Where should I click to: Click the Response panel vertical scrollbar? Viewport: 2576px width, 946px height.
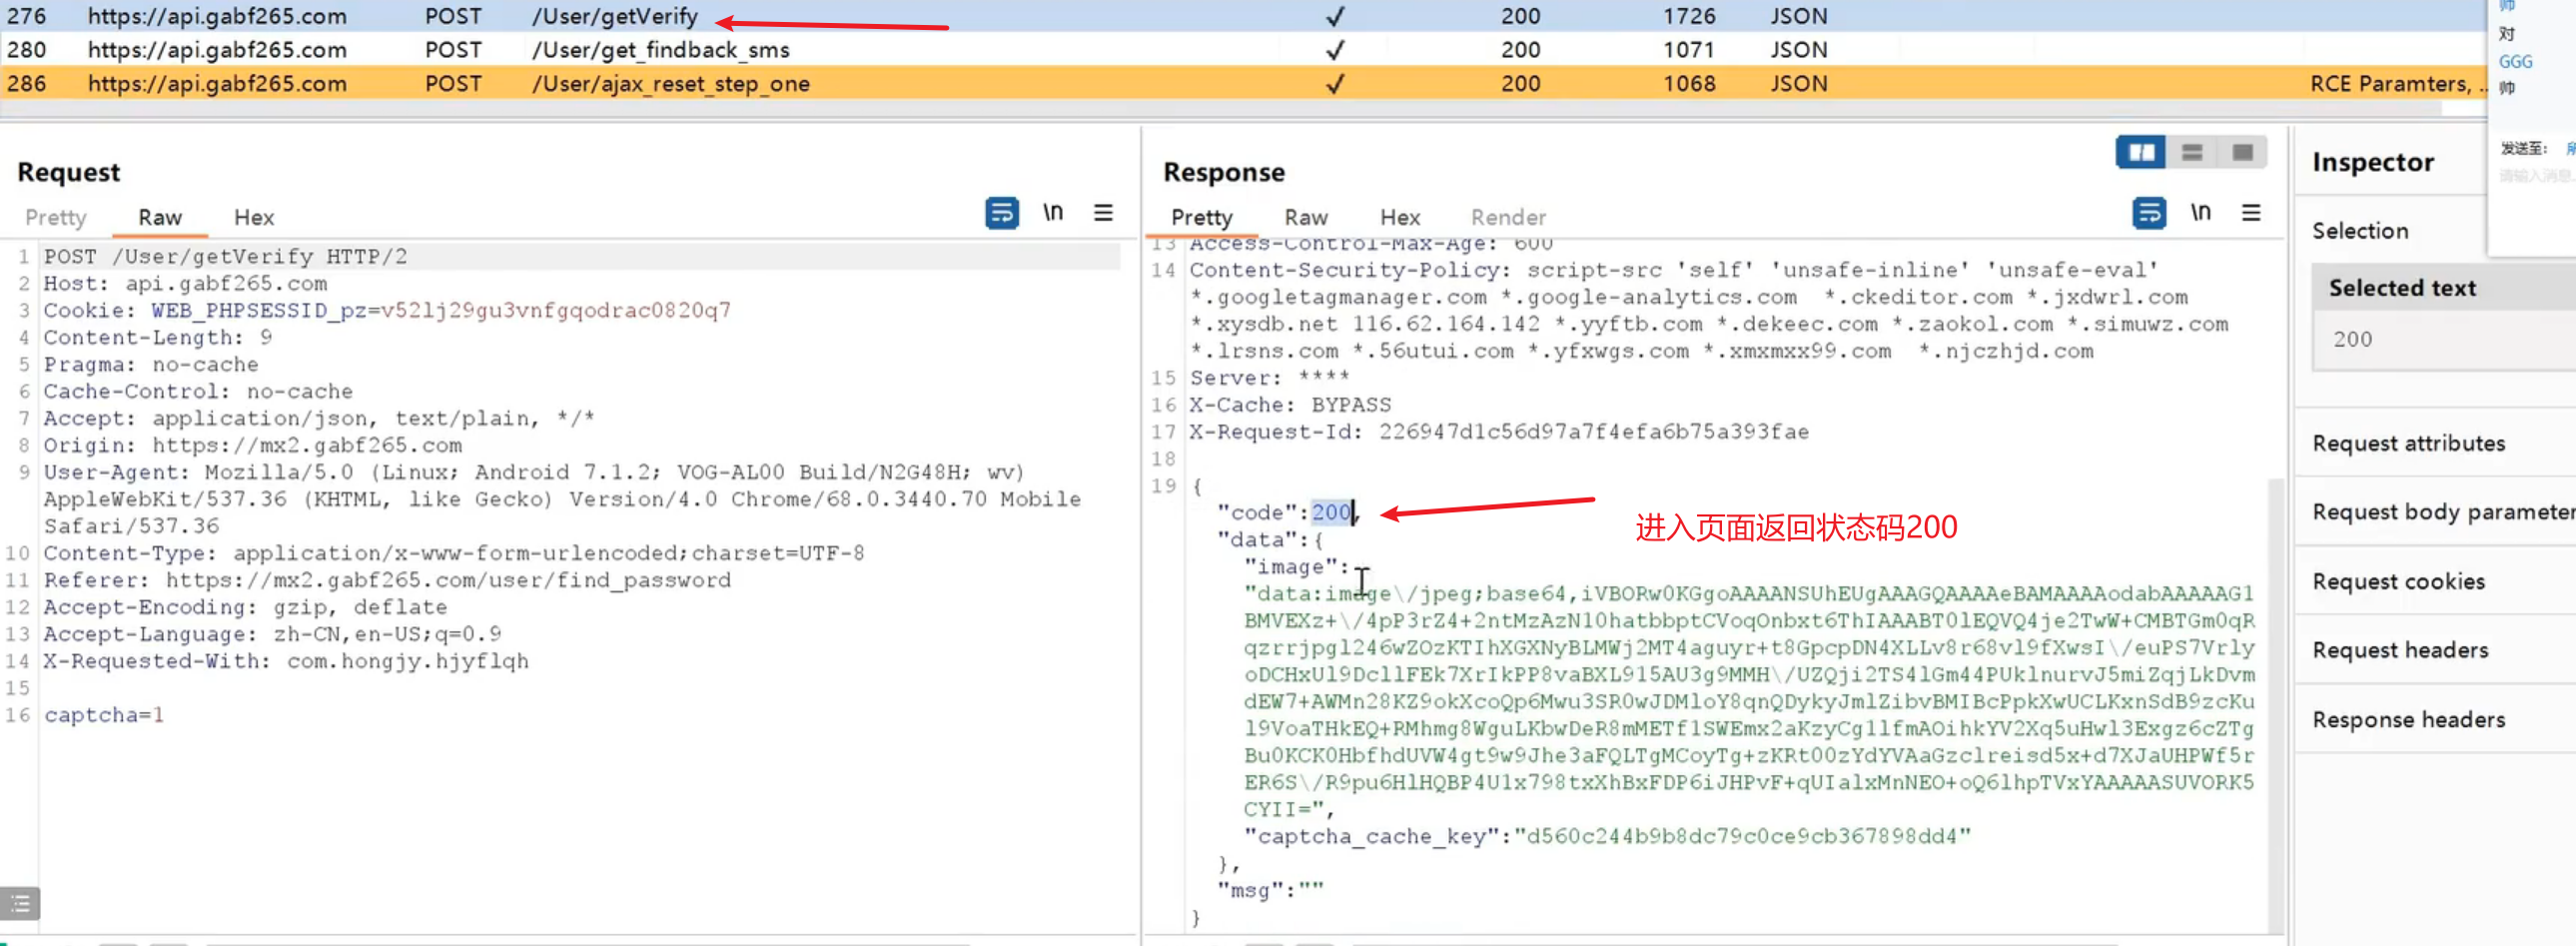point(2275,700)
